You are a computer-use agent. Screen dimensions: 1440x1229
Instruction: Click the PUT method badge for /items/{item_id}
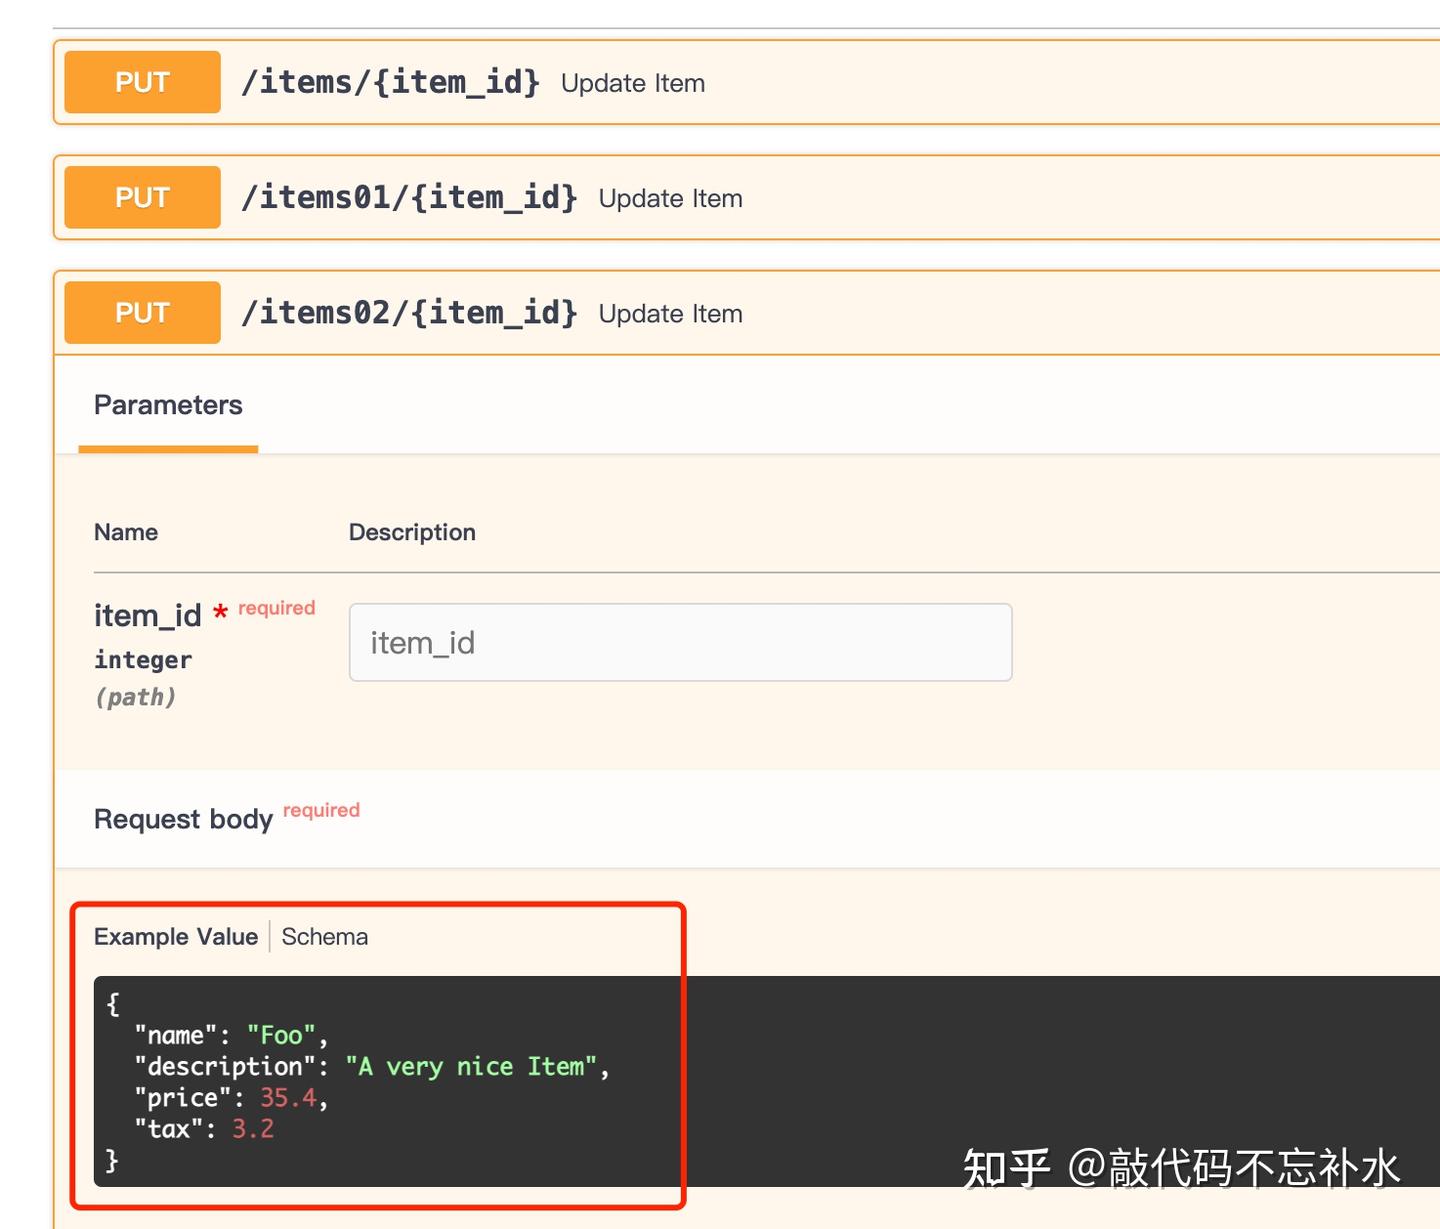[x=141, y=82]
